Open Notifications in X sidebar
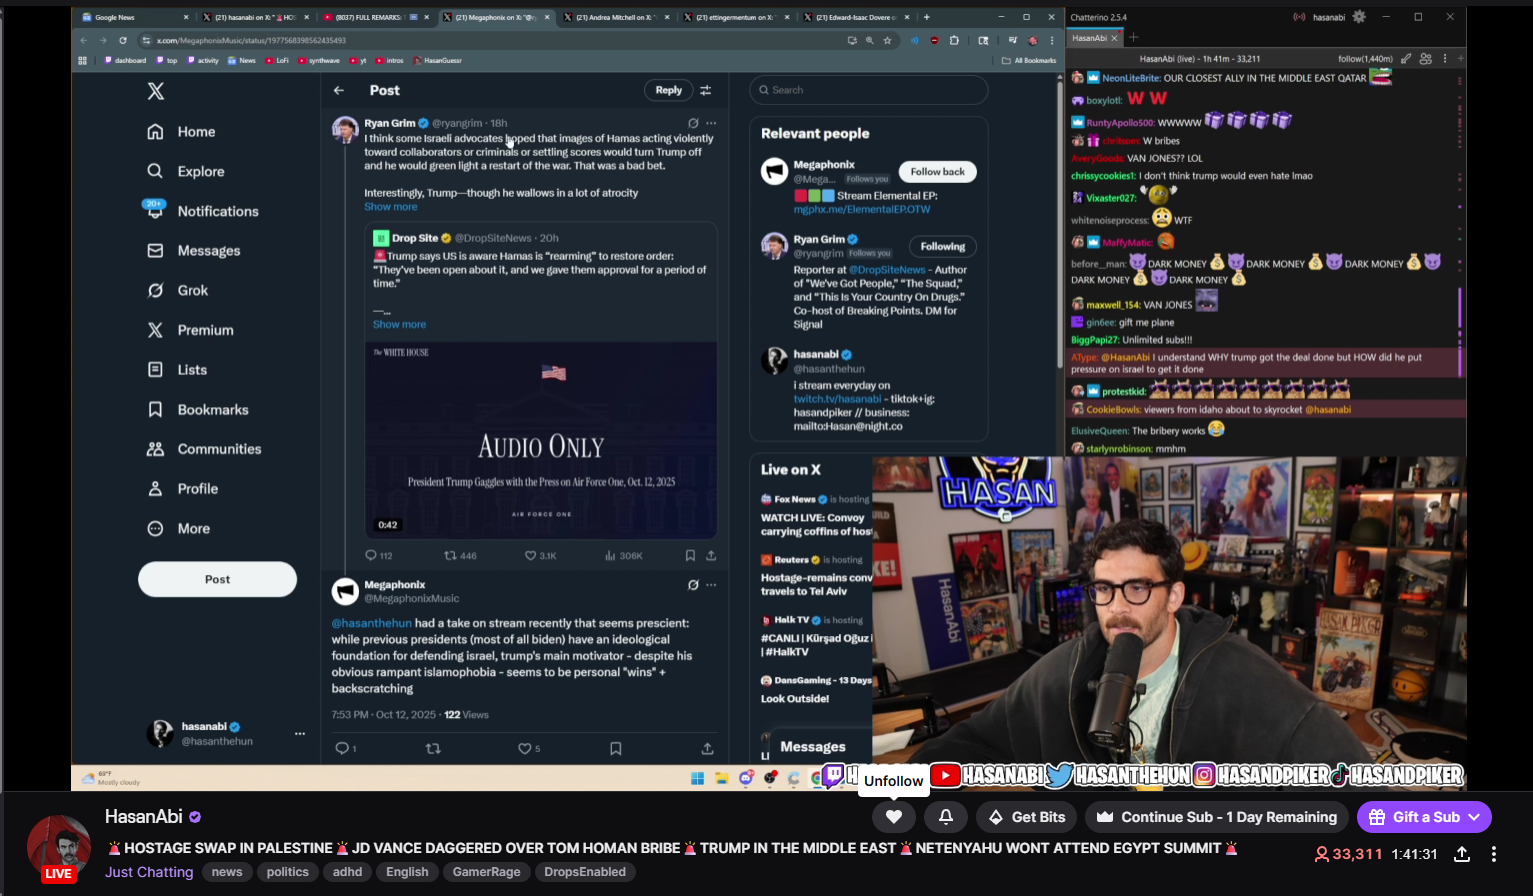 (x=203, y=211)
